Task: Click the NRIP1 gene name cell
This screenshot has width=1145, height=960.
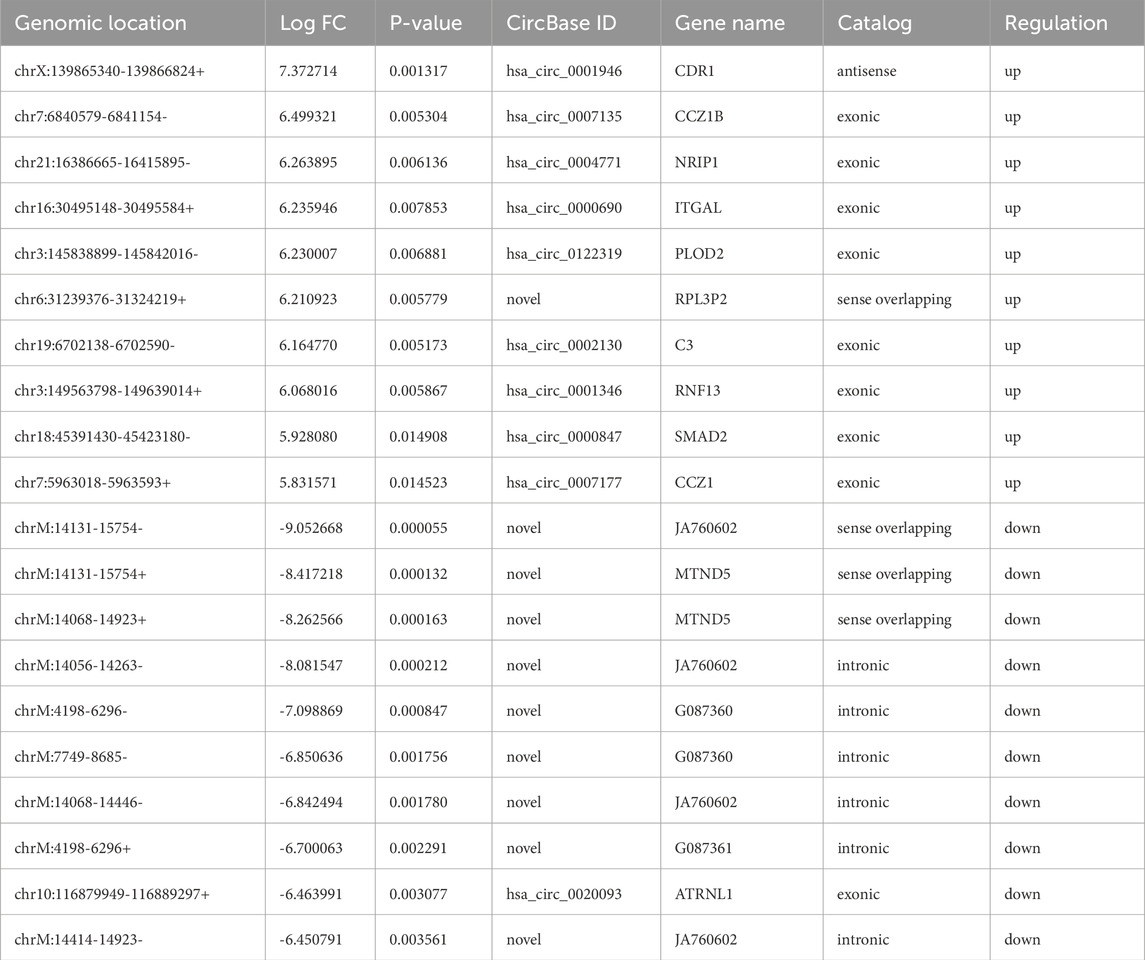Action: (x=698, y=163)
